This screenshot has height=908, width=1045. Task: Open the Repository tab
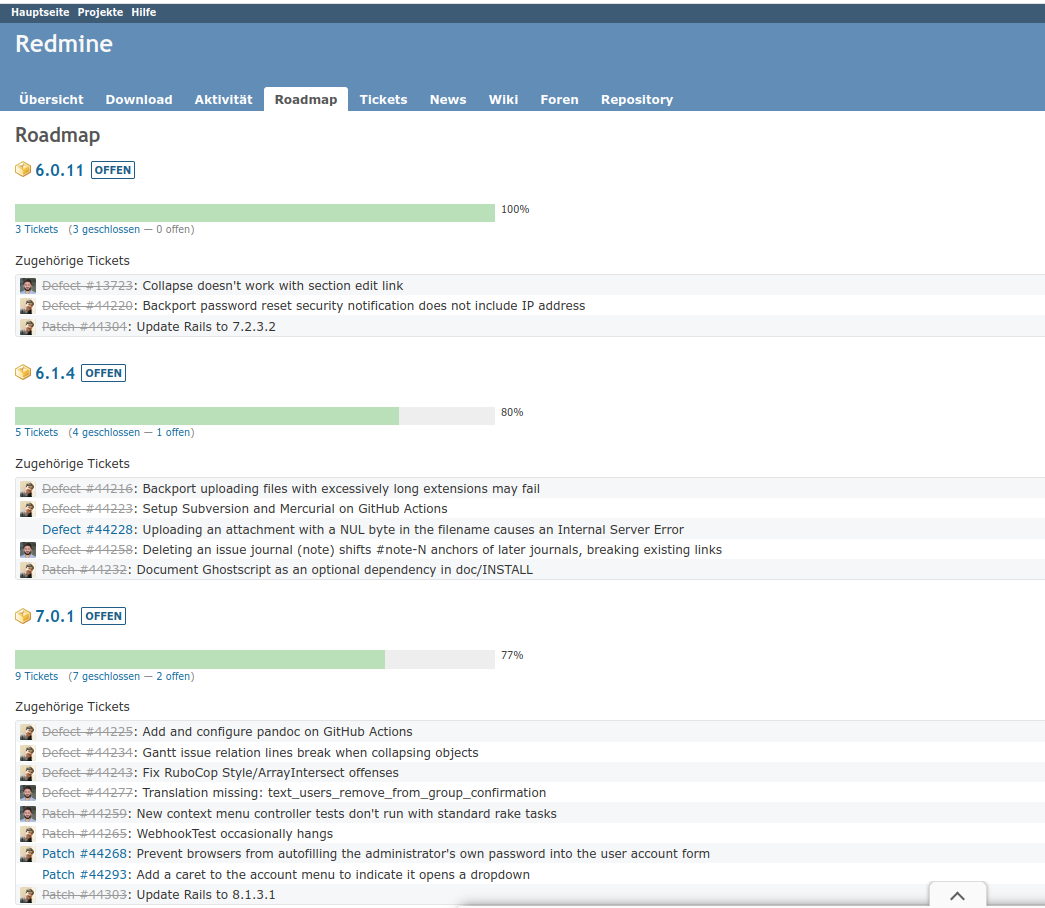pos(636,99)
